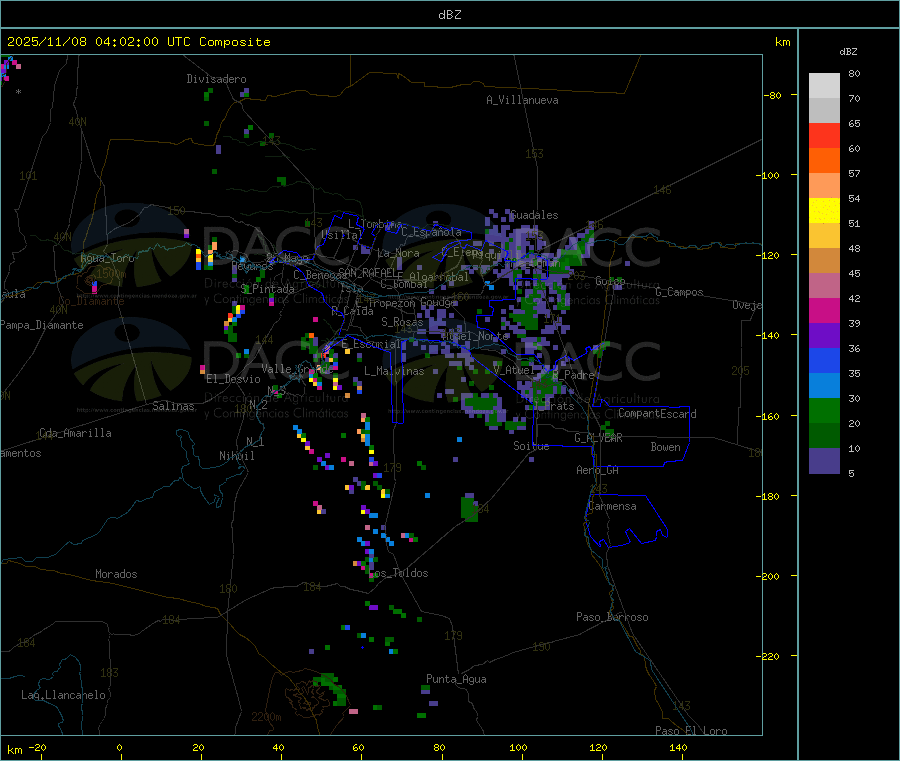This screenshot has width=900, height=761.
Task: Select the Carmensa location label
Action: point(612,506)
